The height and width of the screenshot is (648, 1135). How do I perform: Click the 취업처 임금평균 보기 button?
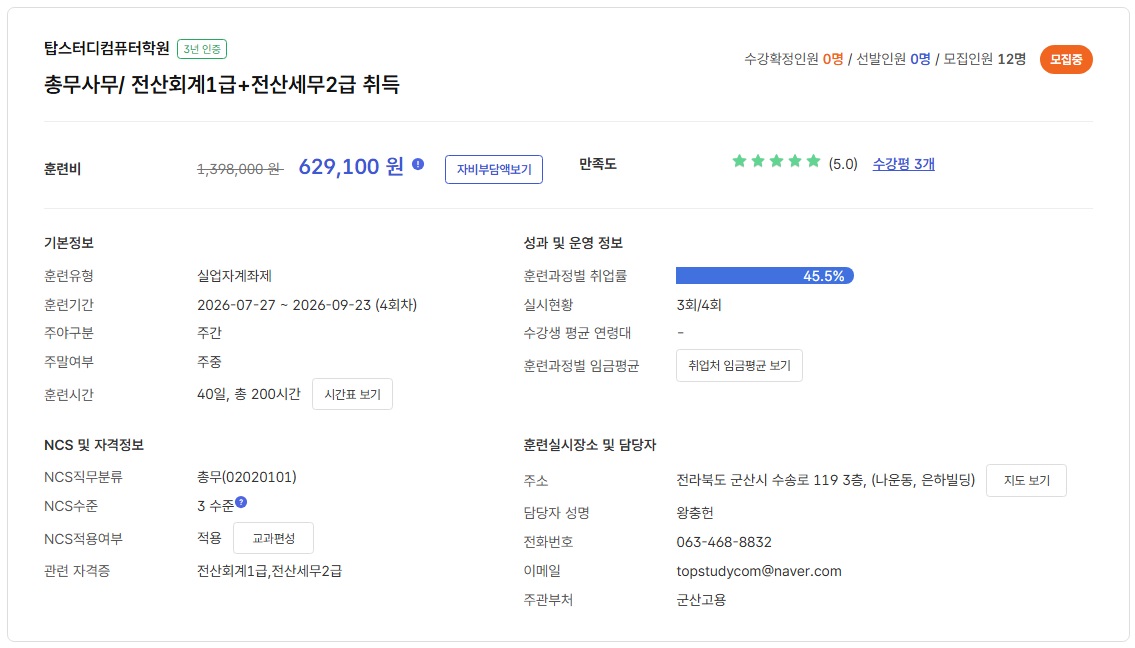coord(739,366)
